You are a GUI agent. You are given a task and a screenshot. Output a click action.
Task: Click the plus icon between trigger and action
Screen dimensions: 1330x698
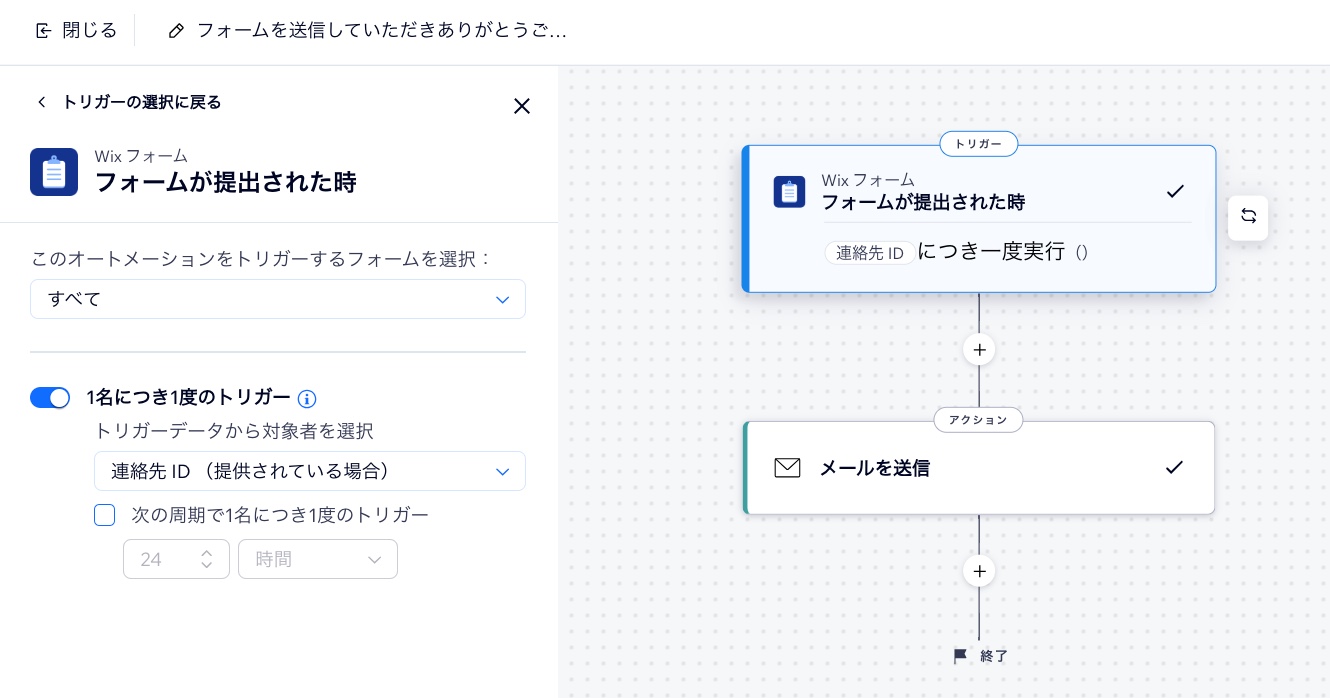pyautogui.click(x=978, y=349)
